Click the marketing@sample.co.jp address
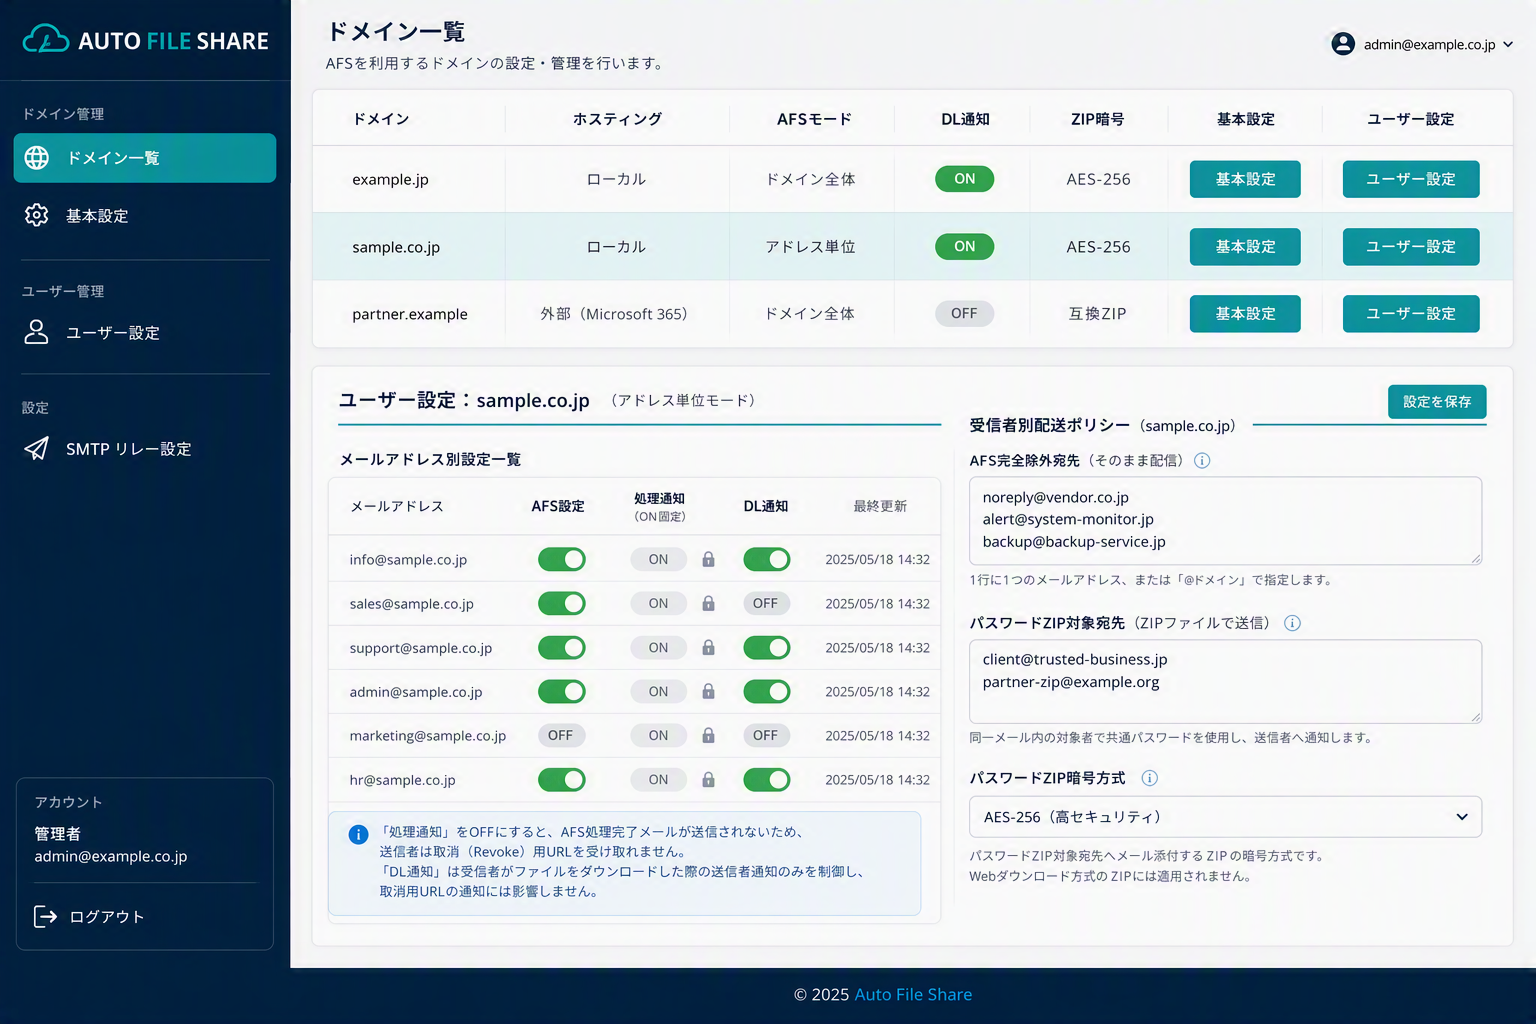 [x=428, y=736]
